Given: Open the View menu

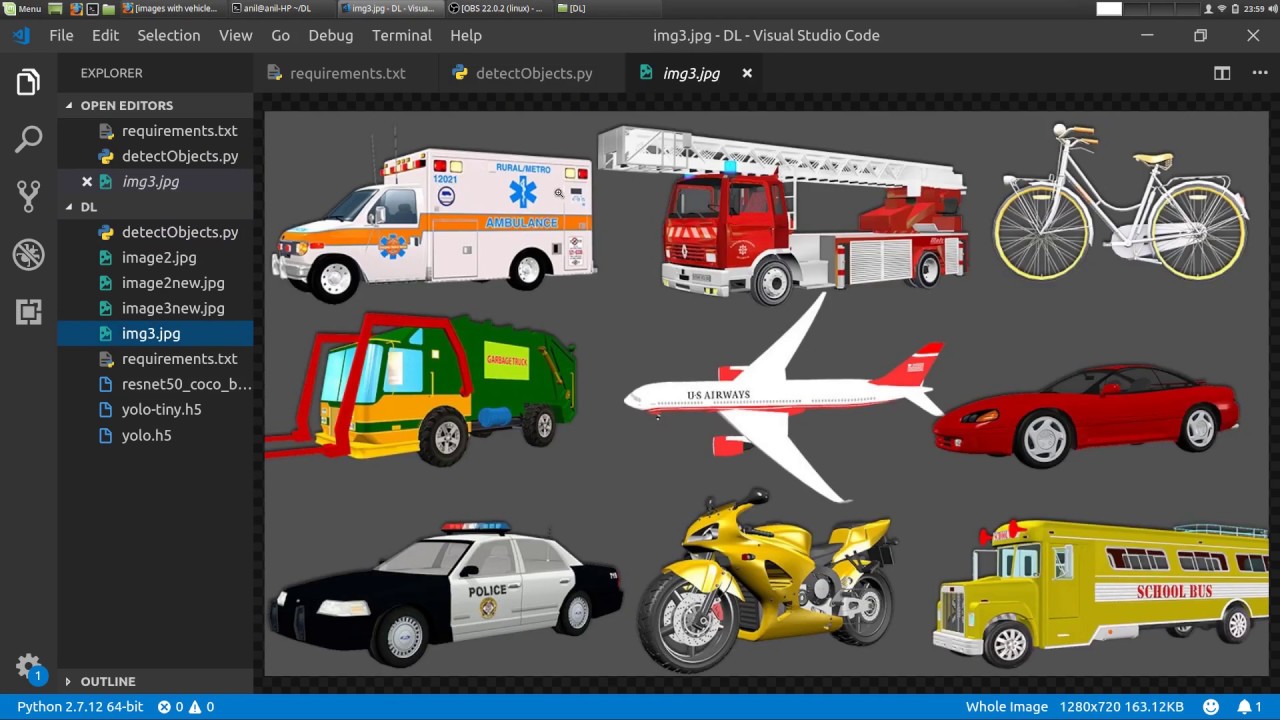Looking at the screenshot, I should [x=235, y=35].
